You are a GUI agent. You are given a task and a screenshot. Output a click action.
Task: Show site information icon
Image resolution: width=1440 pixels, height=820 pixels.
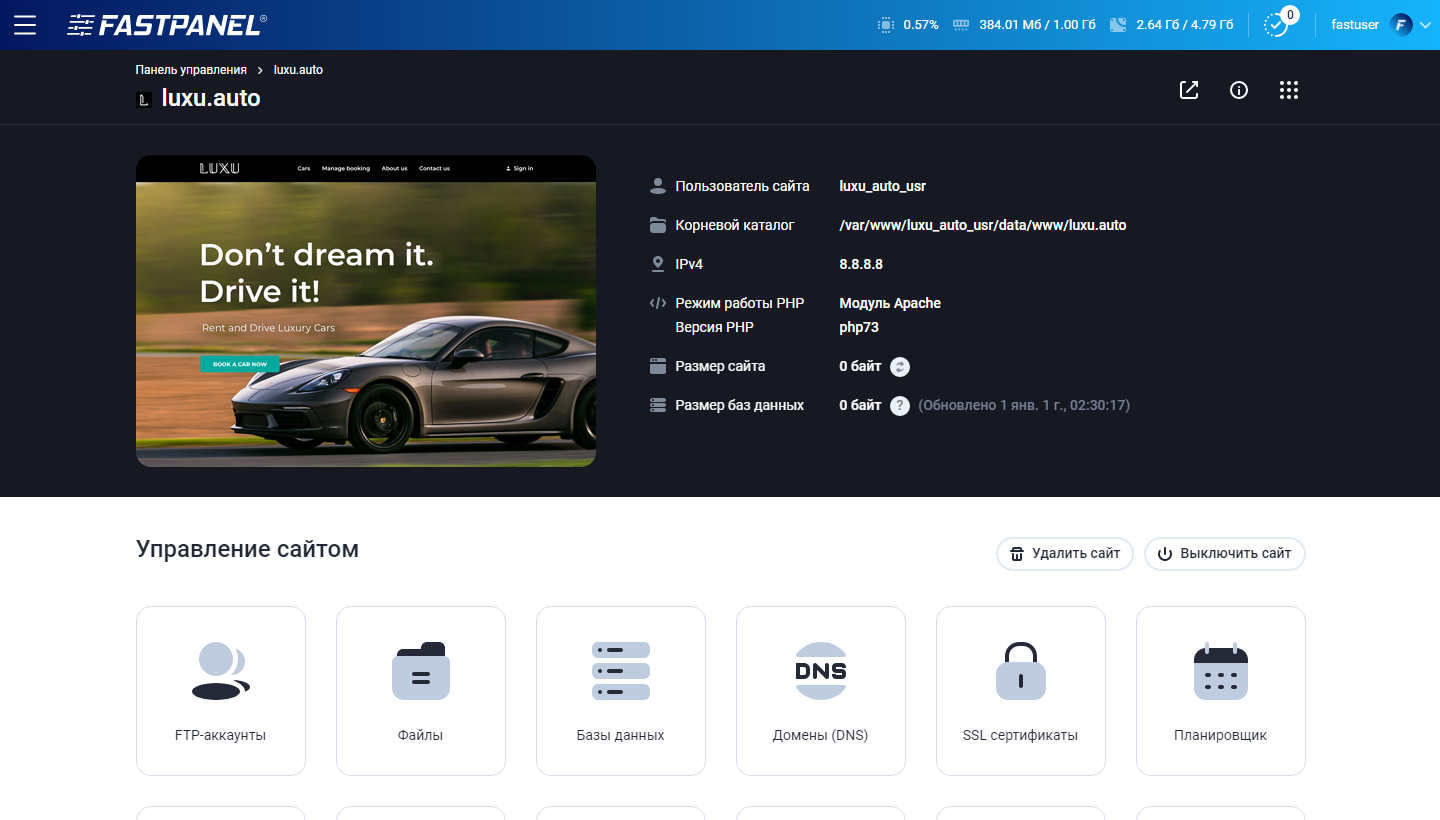(x=1239, y=90)
